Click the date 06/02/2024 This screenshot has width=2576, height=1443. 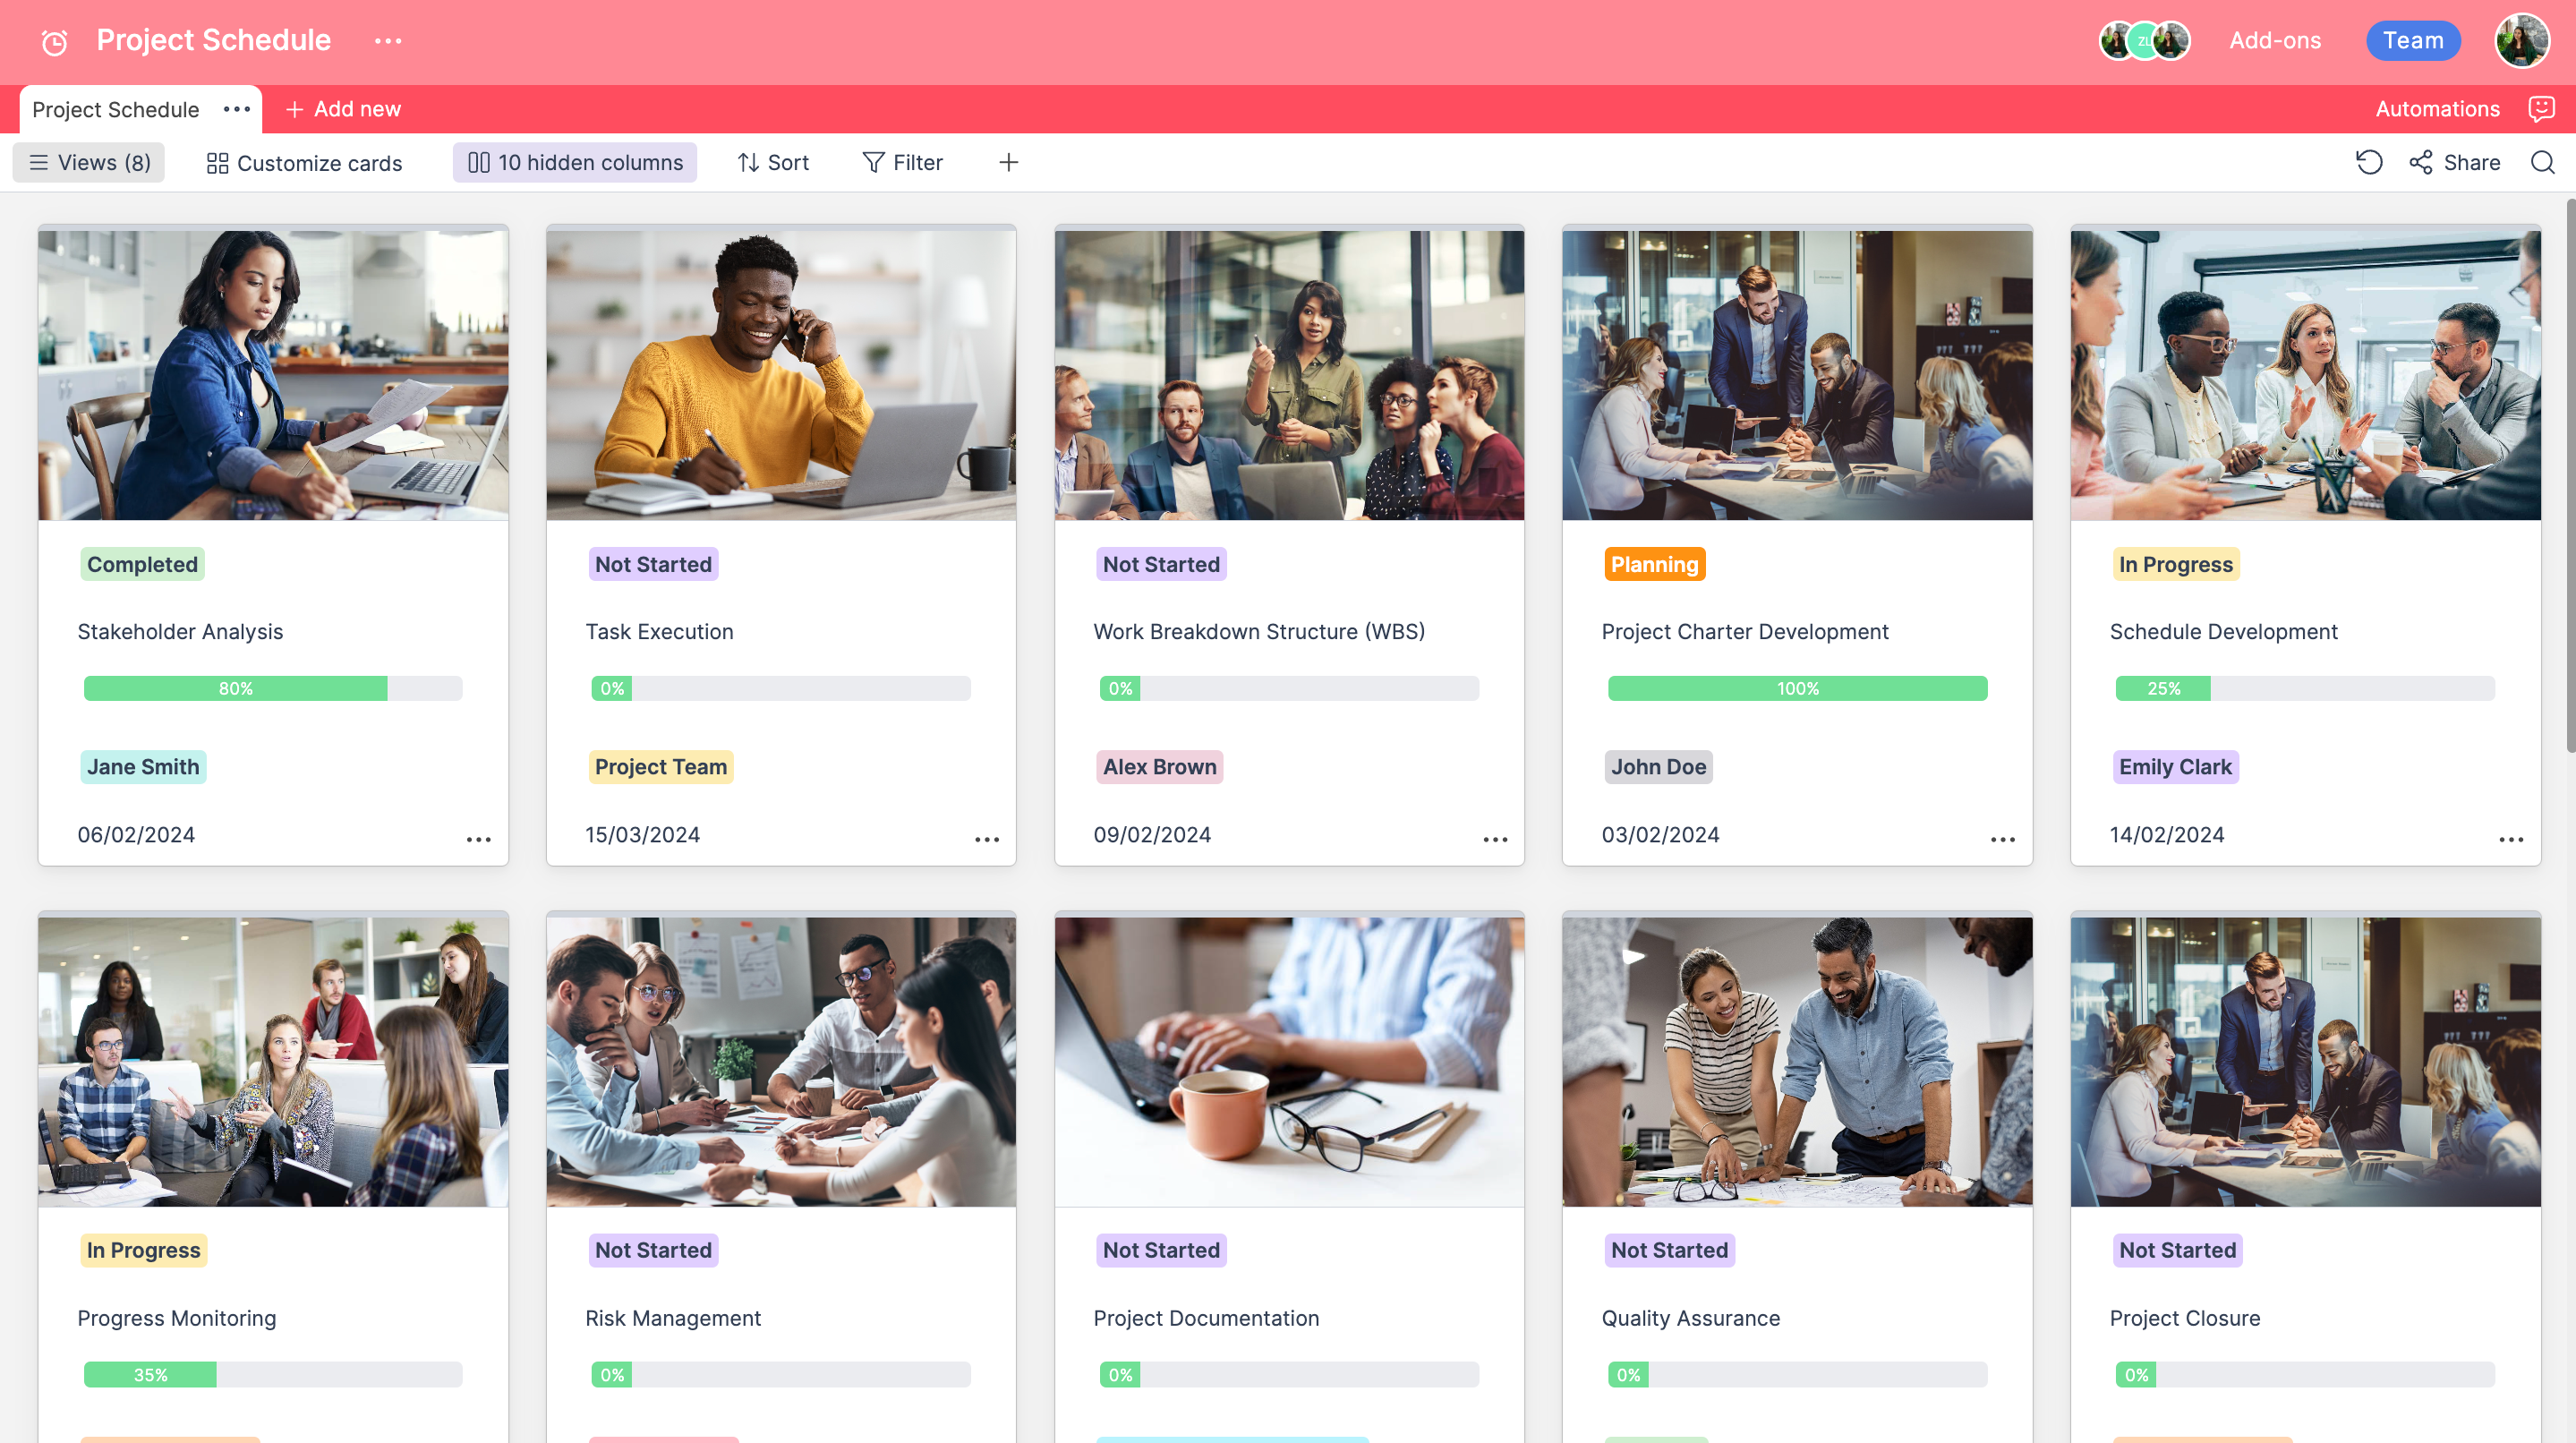point(136,834)
